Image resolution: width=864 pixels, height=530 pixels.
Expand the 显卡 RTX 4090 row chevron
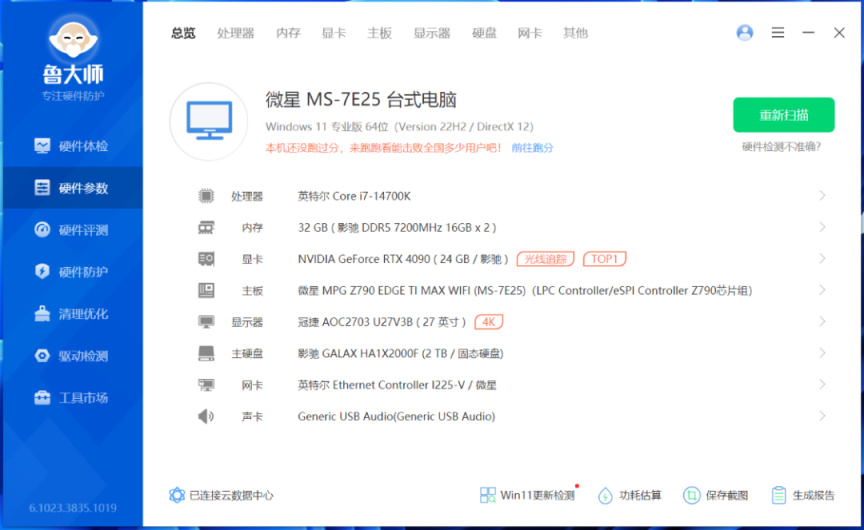[822, 258]
